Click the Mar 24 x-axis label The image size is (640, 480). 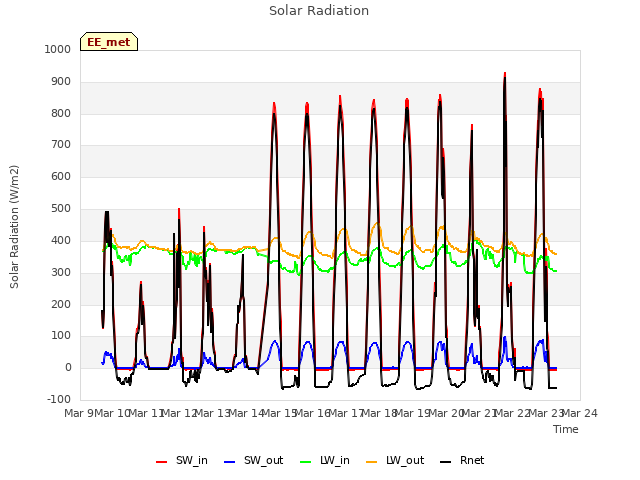point(580,413)
